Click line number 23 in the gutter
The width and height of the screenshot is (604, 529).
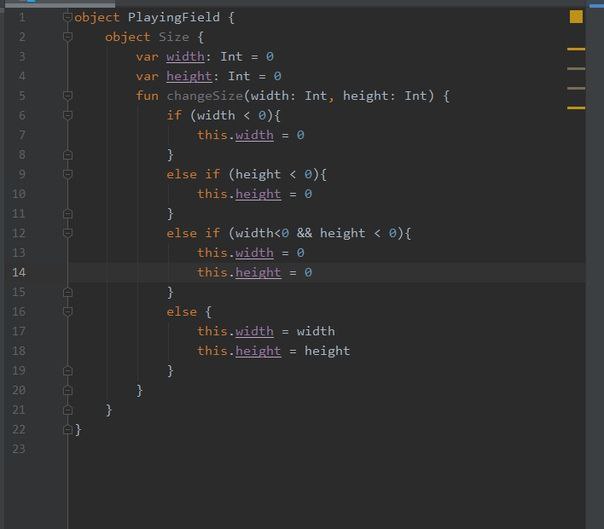[18, 449]
